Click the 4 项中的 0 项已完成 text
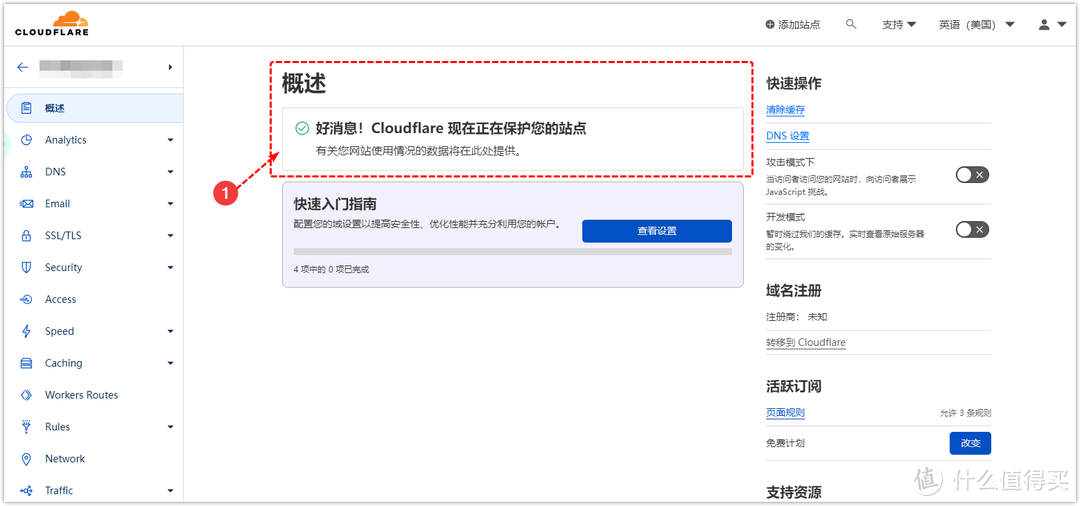Viewport: 1080px width, 506px height. point(331,270)
